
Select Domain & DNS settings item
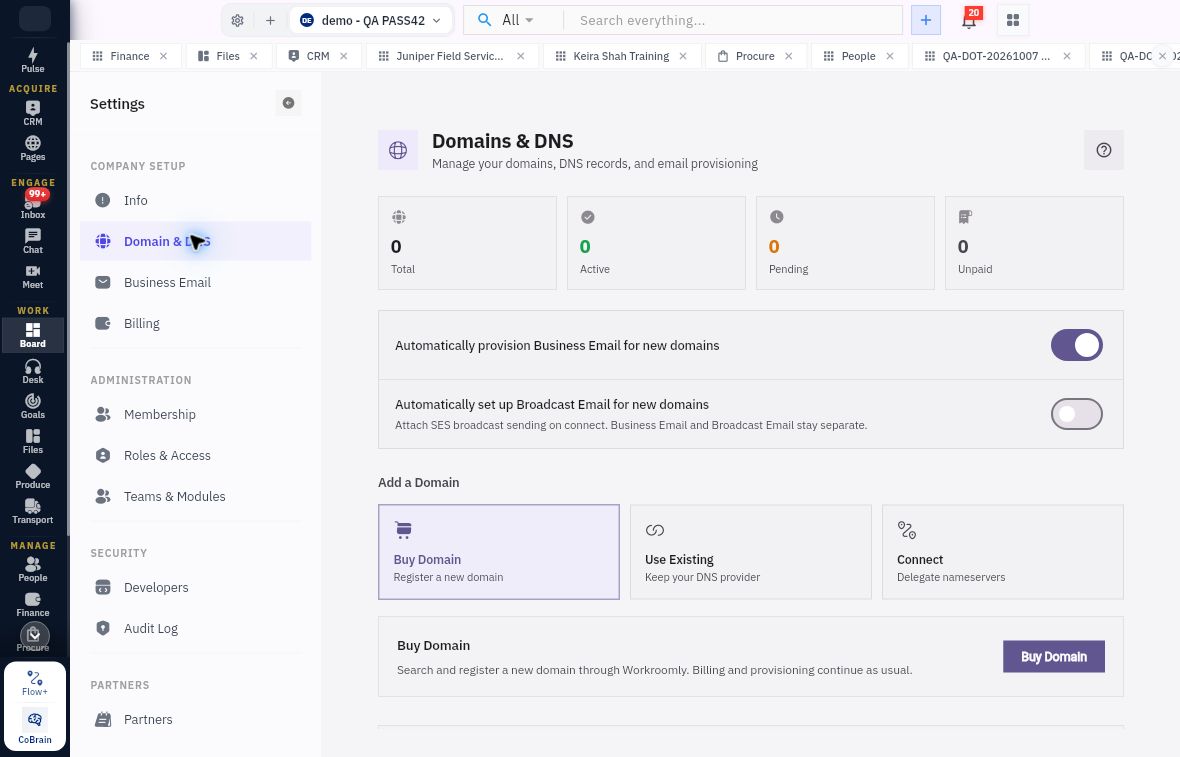tap(195, 241)
